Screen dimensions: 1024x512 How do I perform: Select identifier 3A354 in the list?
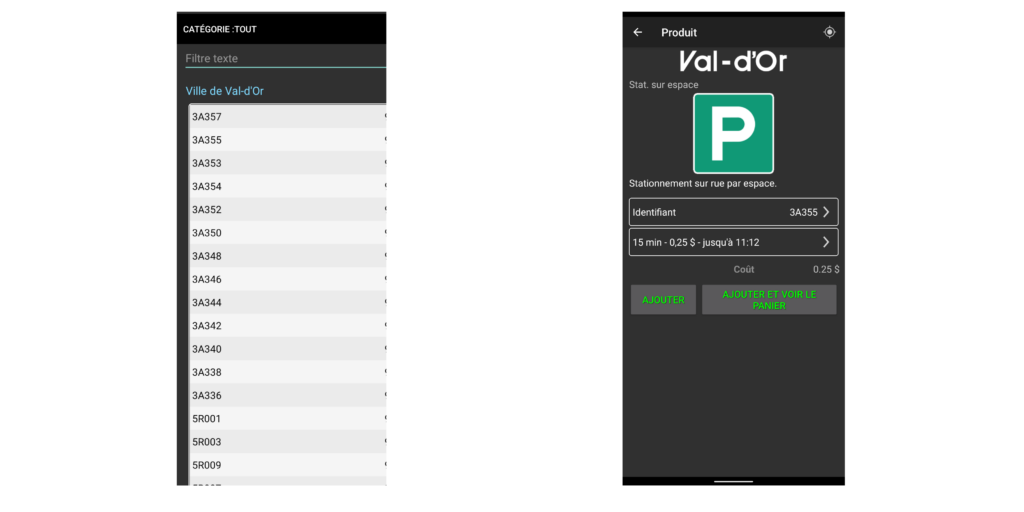288,187
